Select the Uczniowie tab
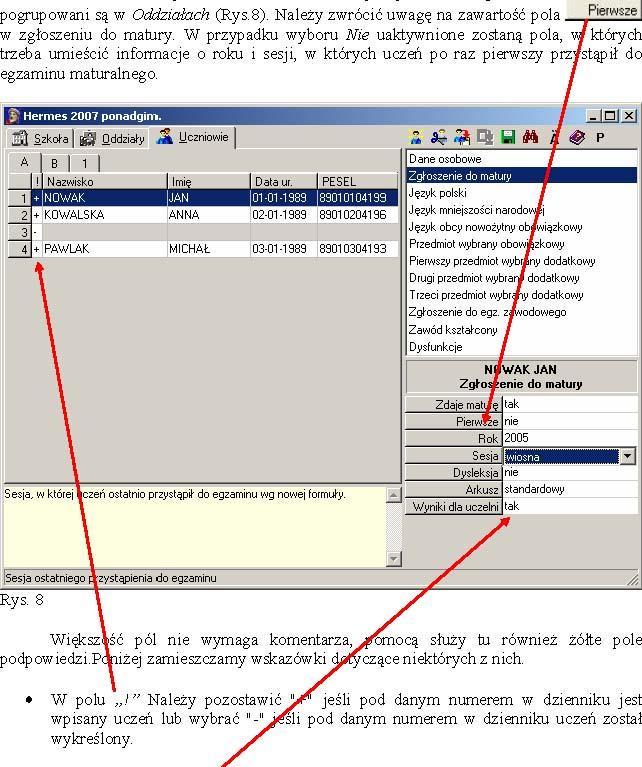This screenshot has width=642, height=767. click(193, 137)
